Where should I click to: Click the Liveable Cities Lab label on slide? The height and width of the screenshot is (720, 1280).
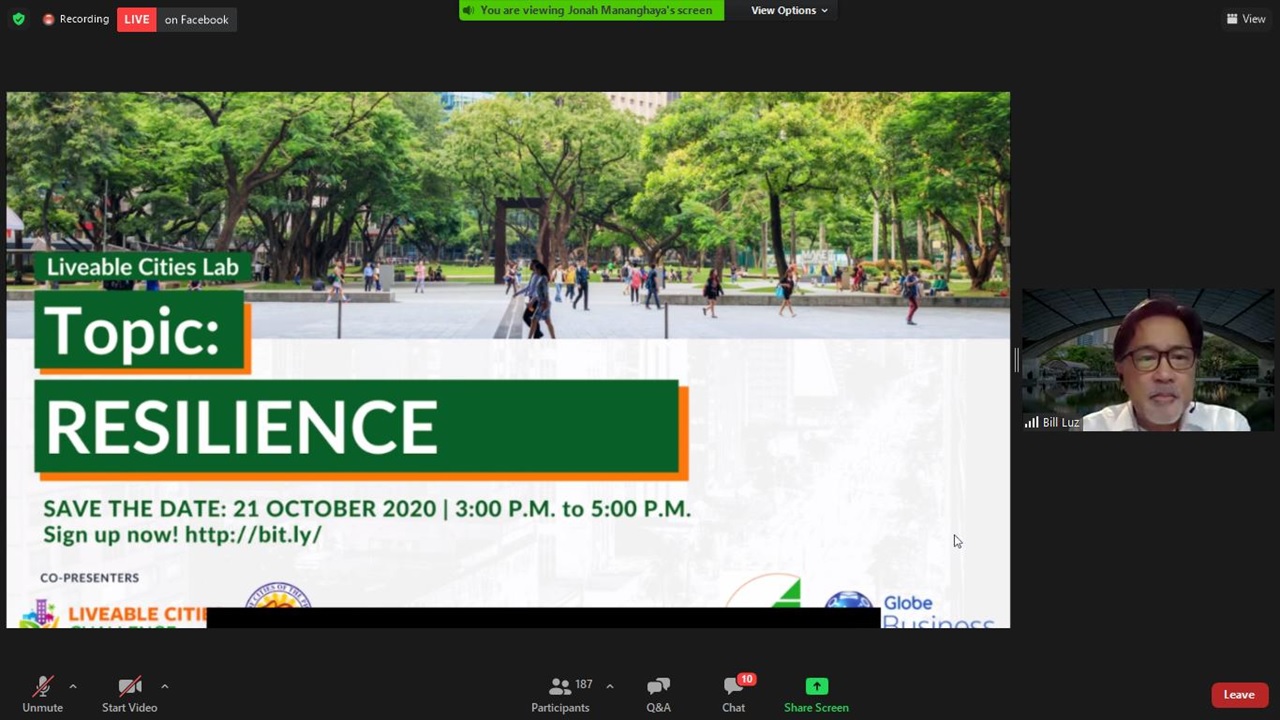pos(142,267)
